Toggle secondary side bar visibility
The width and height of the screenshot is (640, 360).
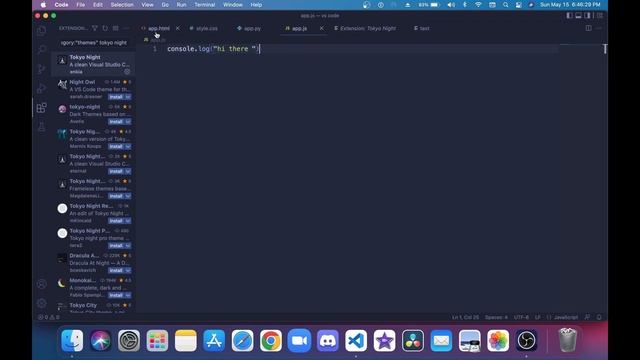click(x=588, y=16)
